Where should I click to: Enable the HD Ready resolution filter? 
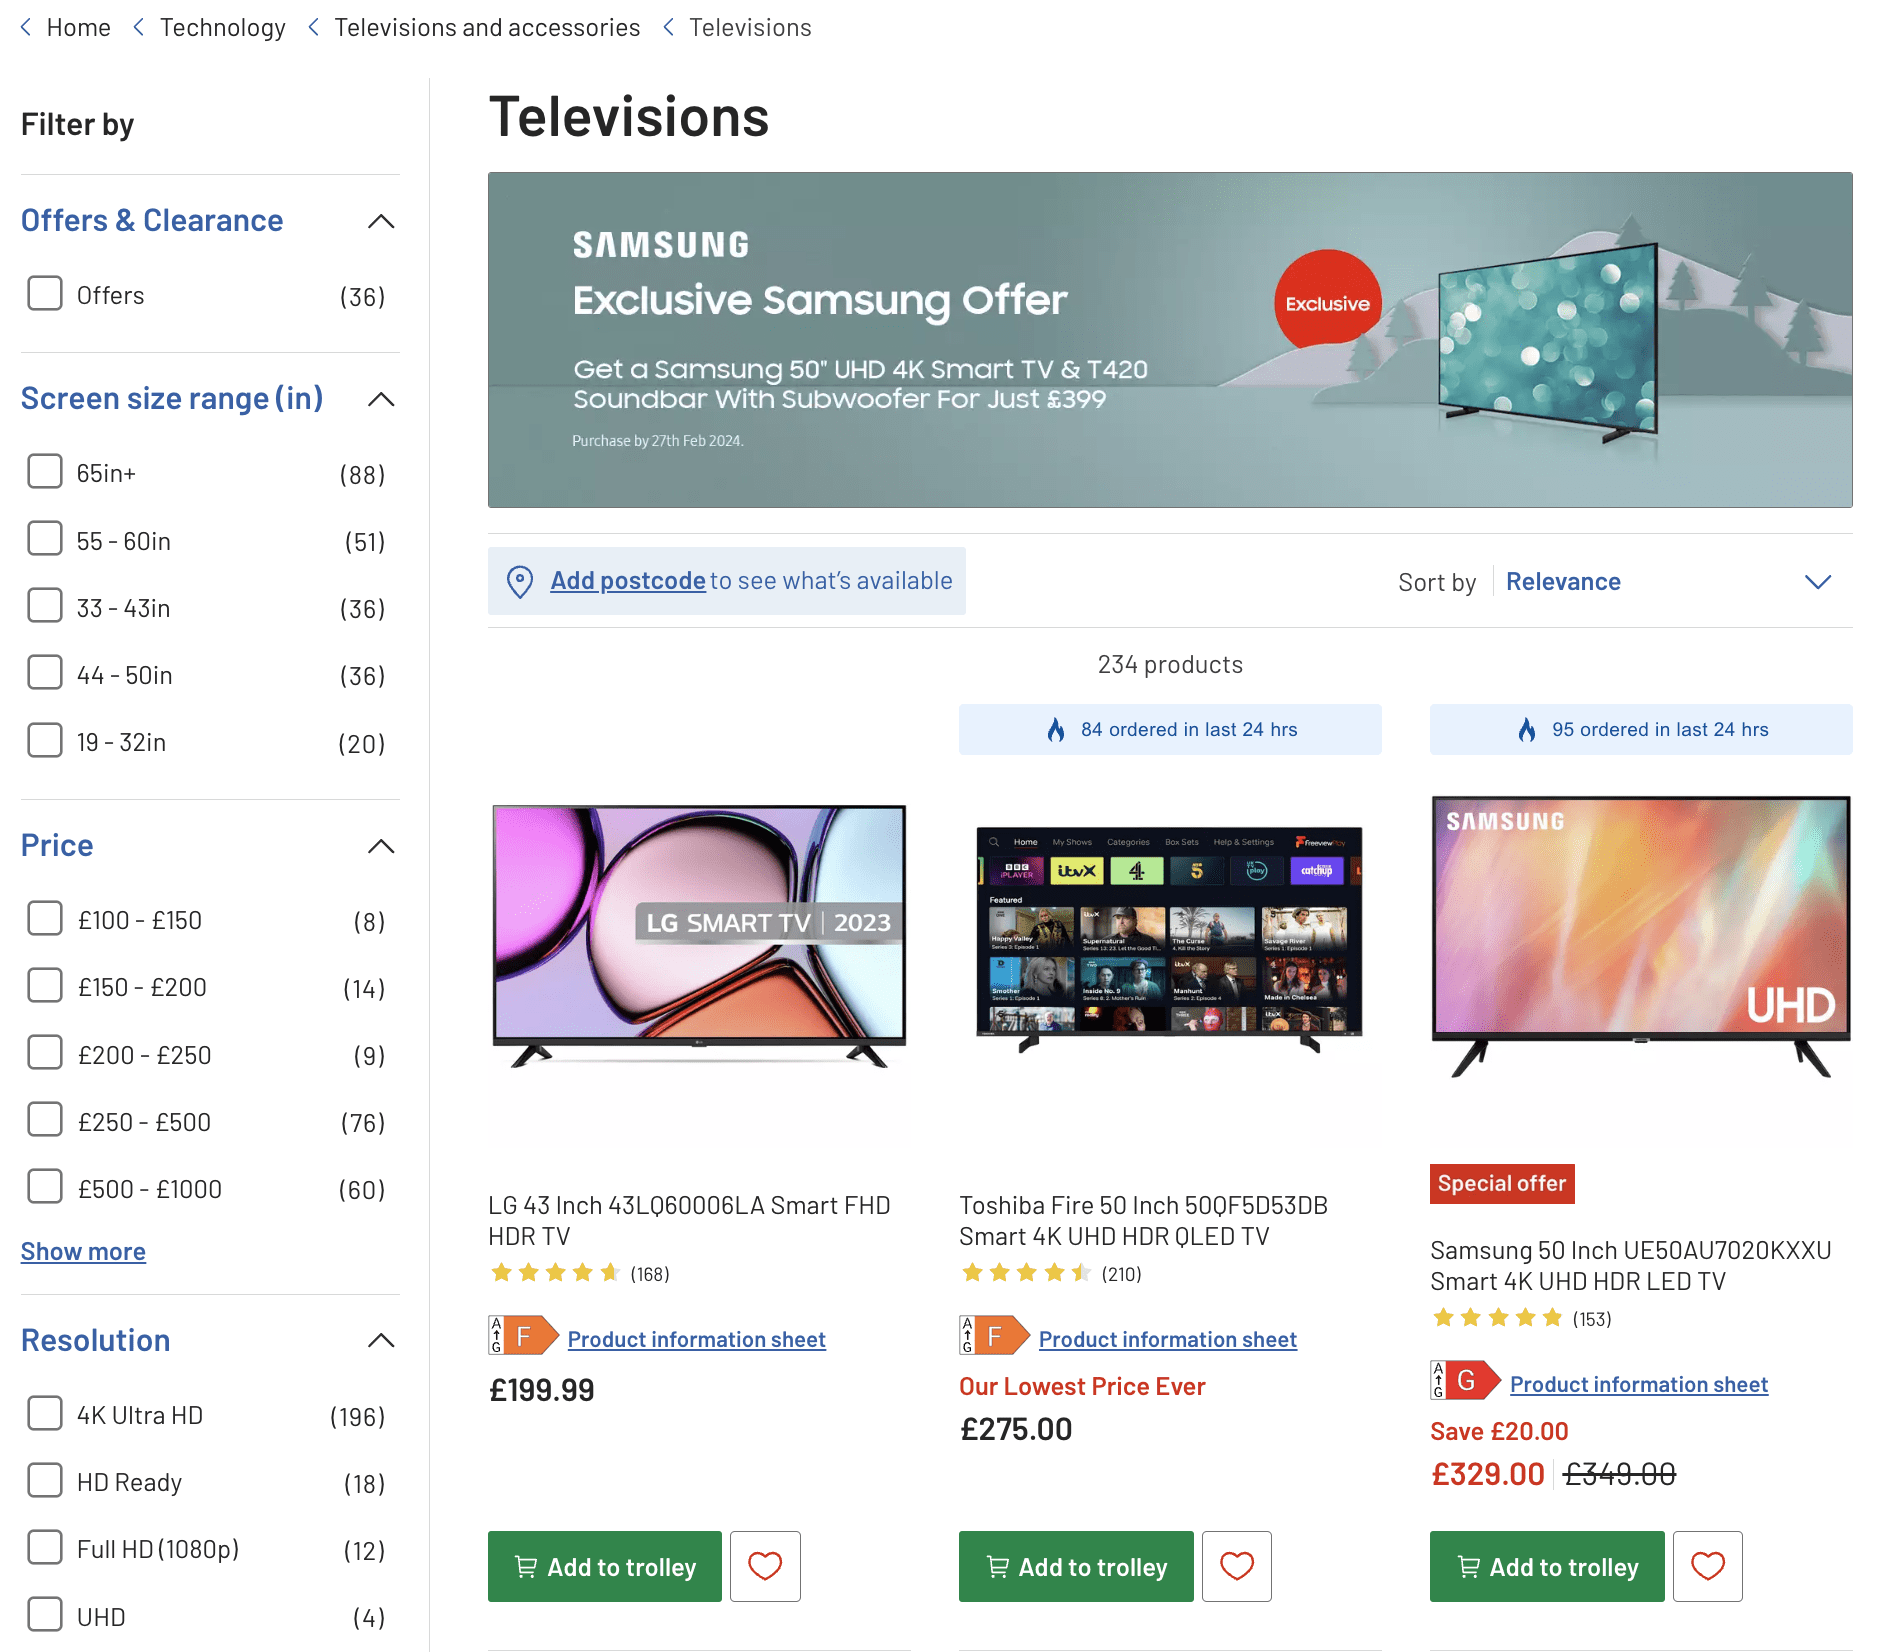tap(45, 1481)
